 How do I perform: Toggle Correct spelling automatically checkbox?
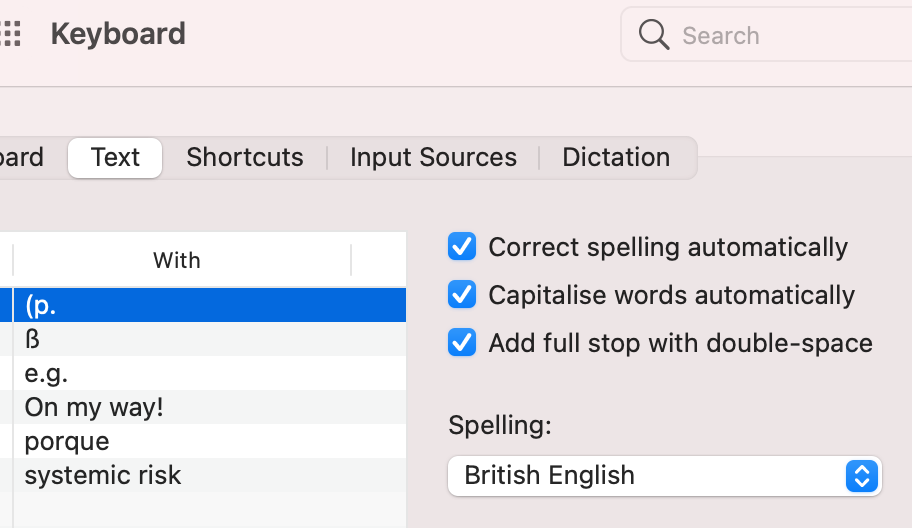pos(462,247)
